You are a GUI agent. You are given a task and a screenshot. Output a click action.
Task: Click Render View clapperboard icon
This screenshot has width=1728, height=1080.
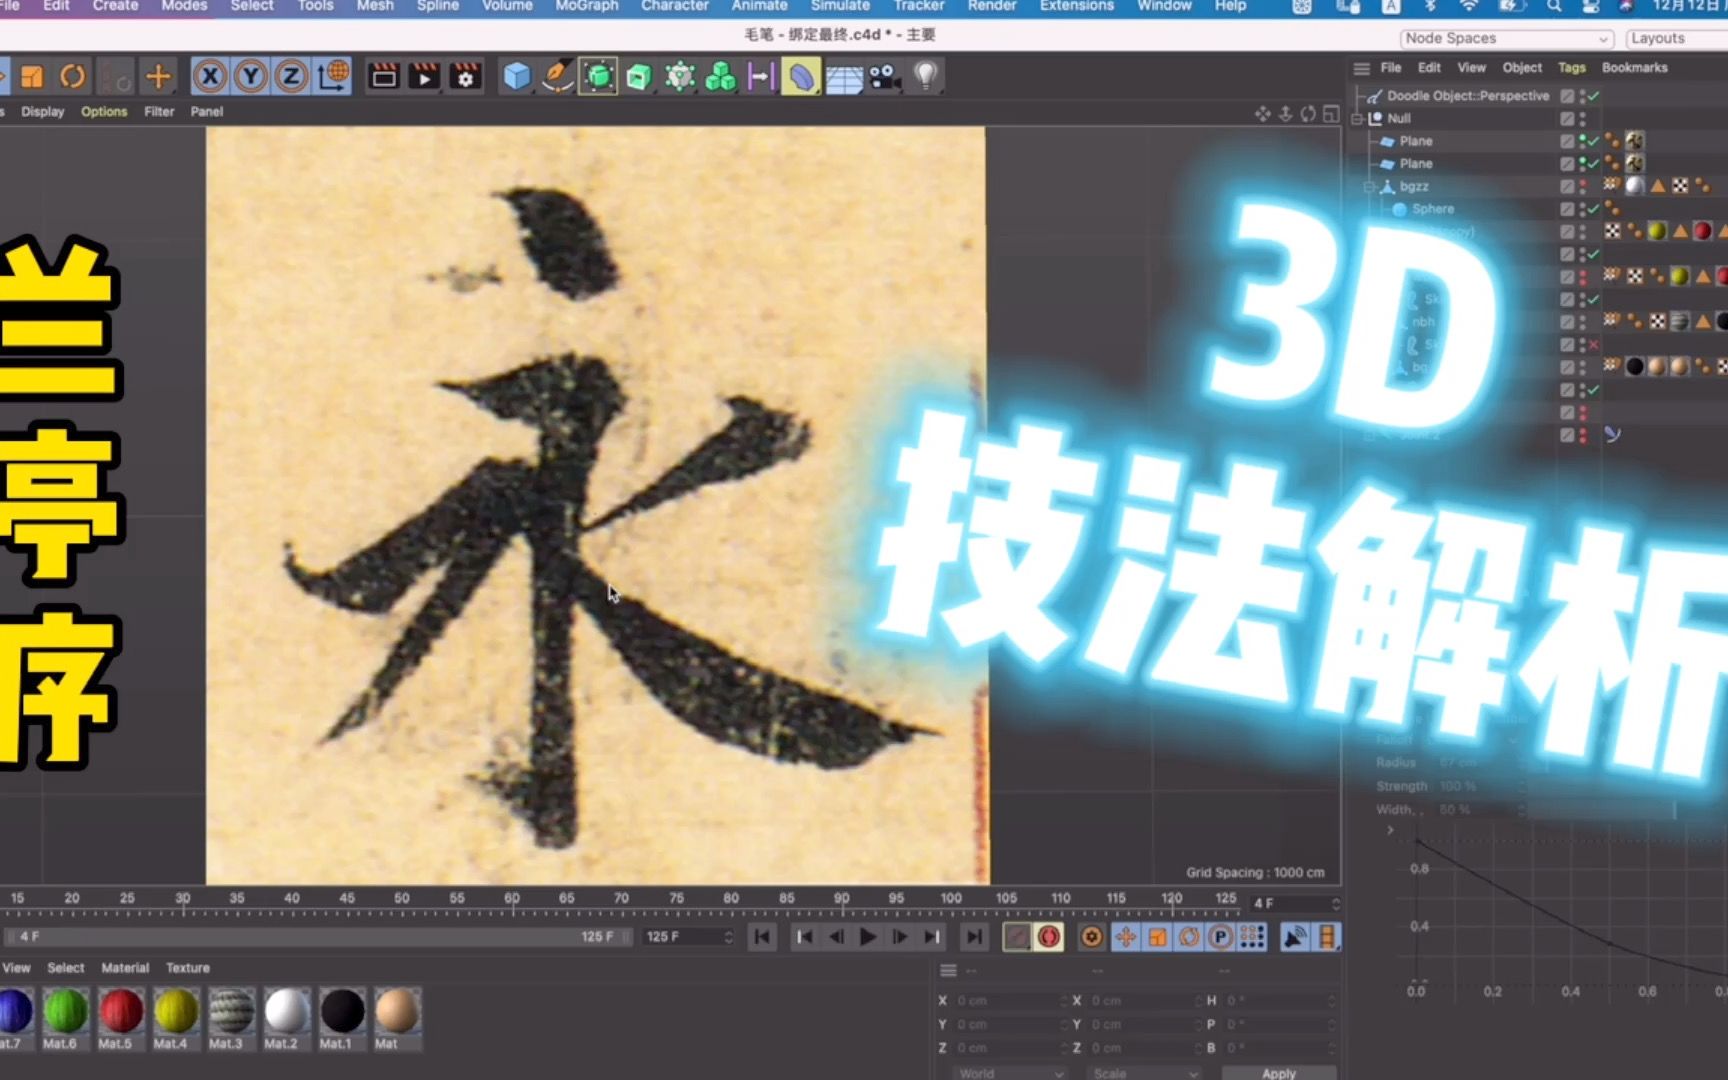click(x=384, y=76)
